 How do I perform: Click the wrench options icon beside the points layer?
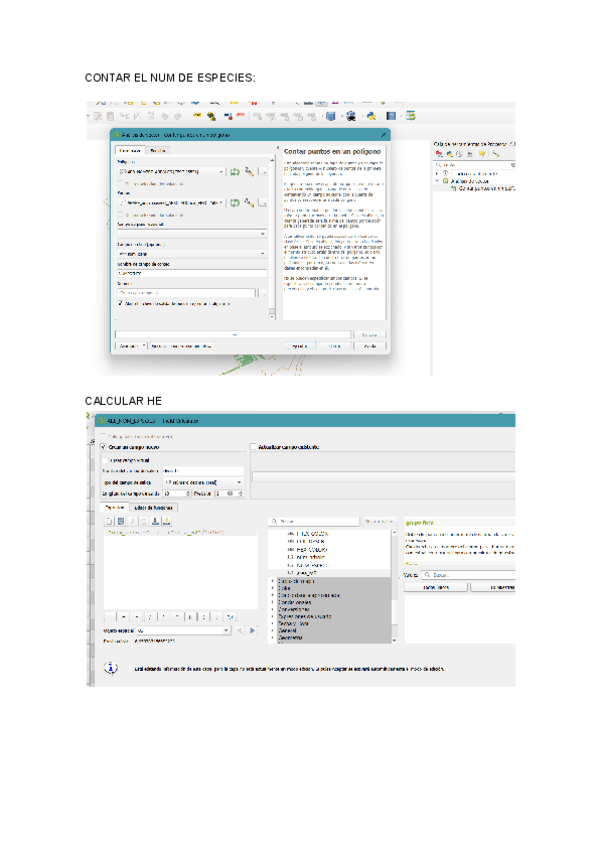[x=249, y=202]
